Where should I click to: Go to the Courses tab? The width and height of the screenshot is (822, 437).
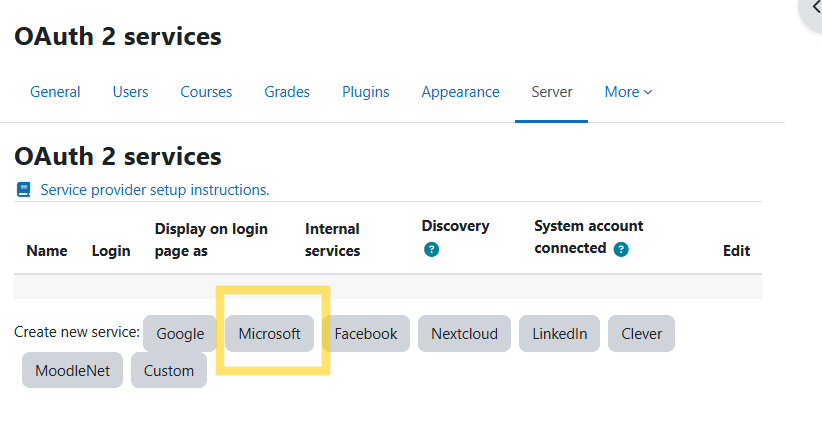tap(206, 92)
